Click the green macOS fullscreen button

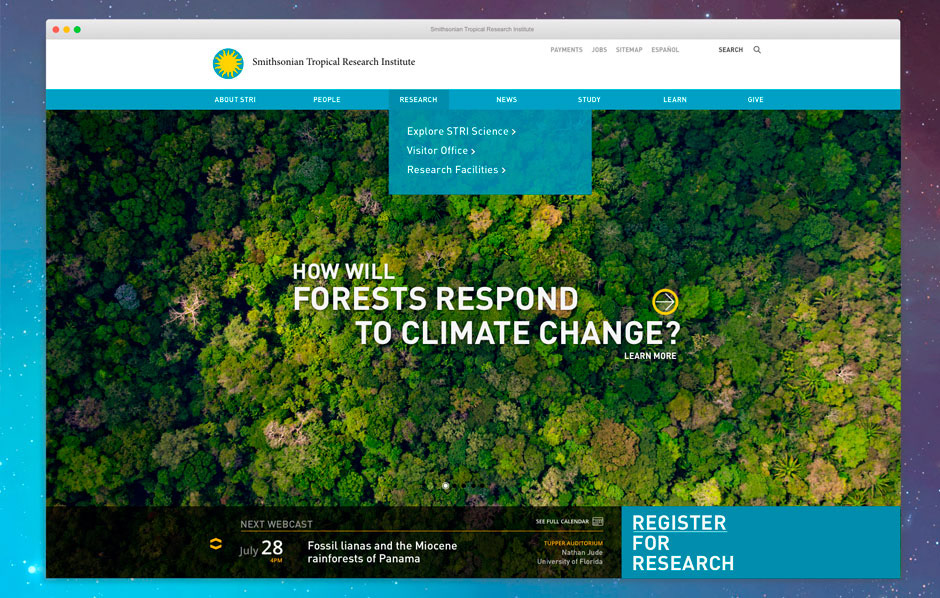[x=77, y=29]
